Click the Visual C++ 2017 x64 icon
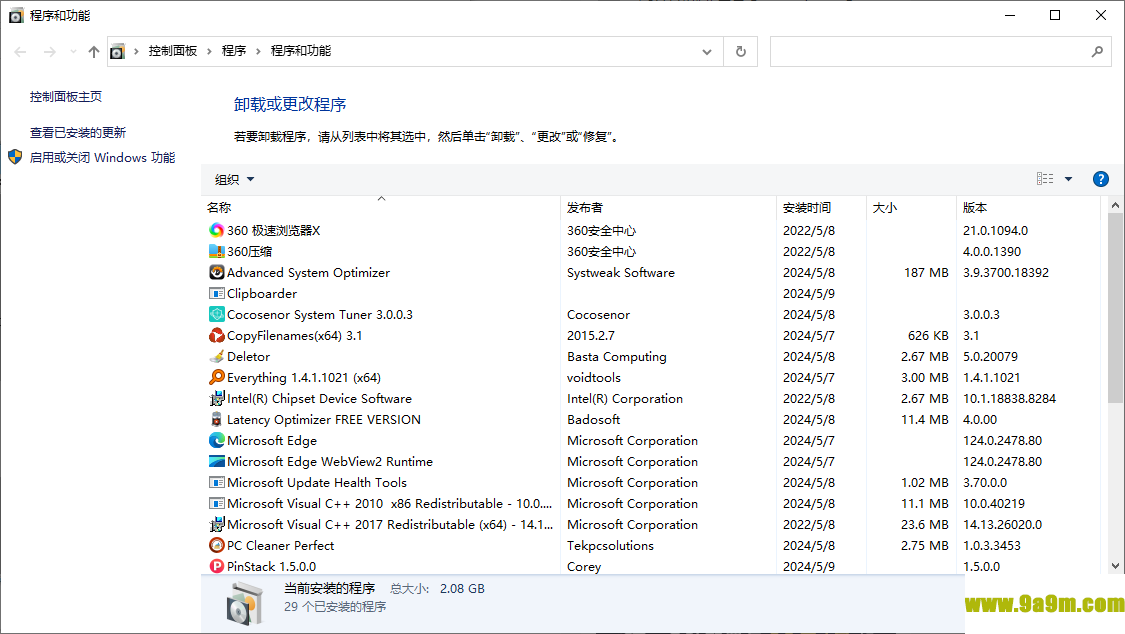 coord(217,524)
